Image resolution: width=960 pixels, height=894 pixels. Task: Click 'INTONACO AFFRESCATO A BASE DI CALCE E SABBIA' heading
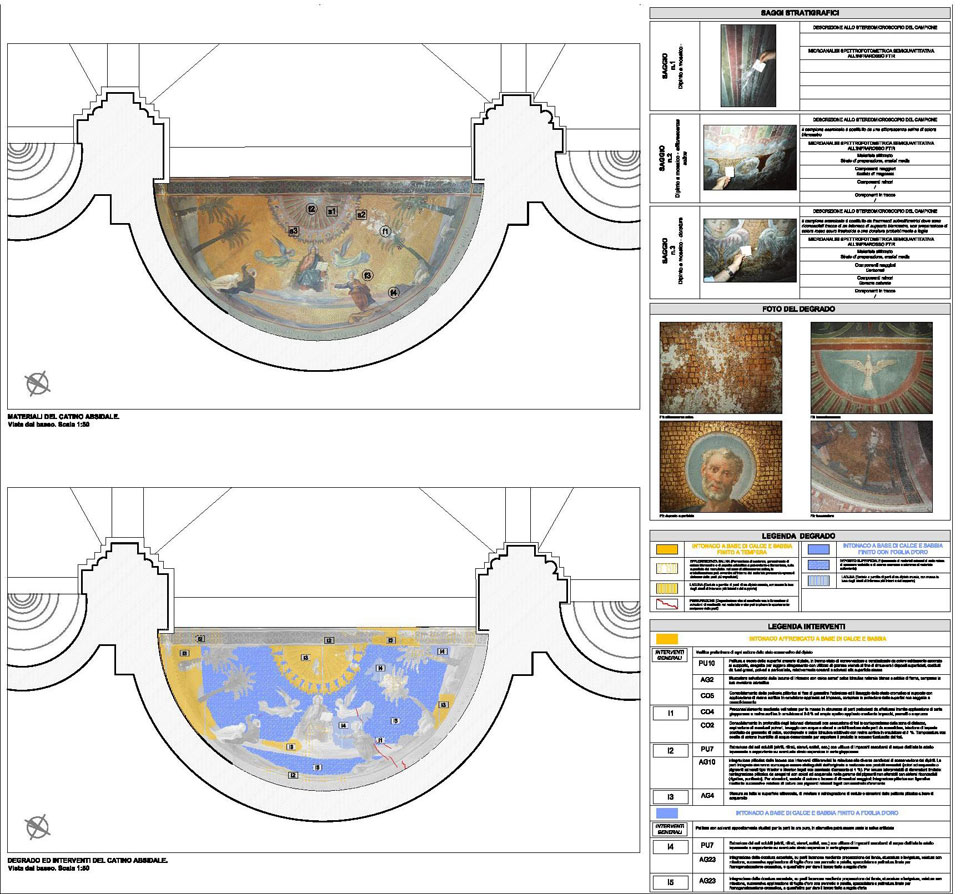click(x=817, y=639)
